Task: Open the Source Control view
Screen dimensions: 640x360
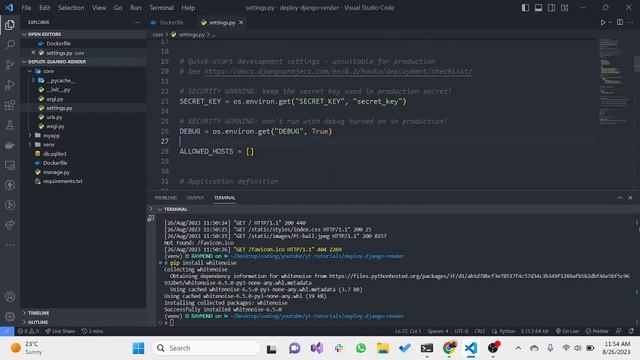Action: 10,65
